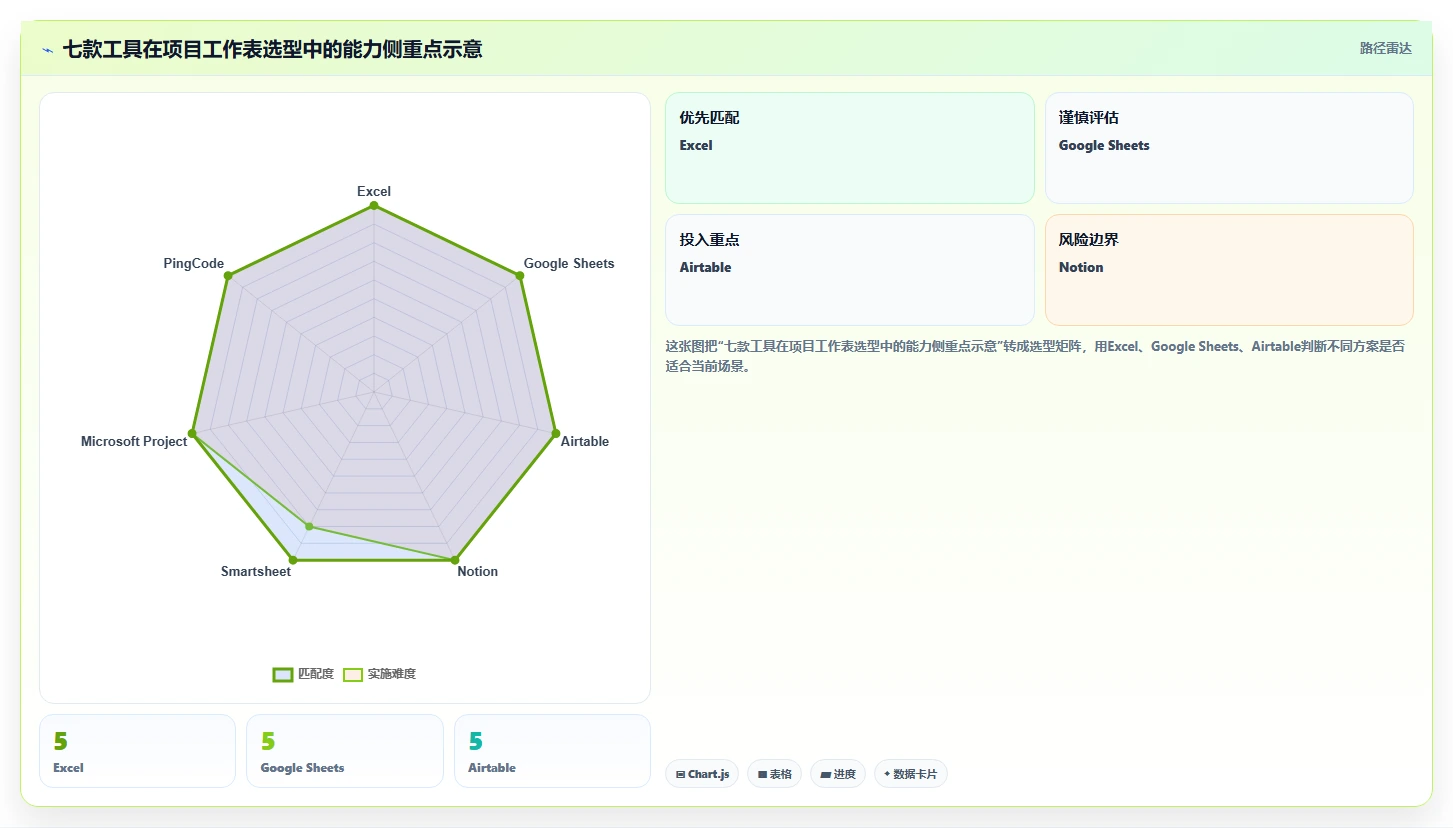Click the 匹配度 legend color box

[x=283, y=674]
